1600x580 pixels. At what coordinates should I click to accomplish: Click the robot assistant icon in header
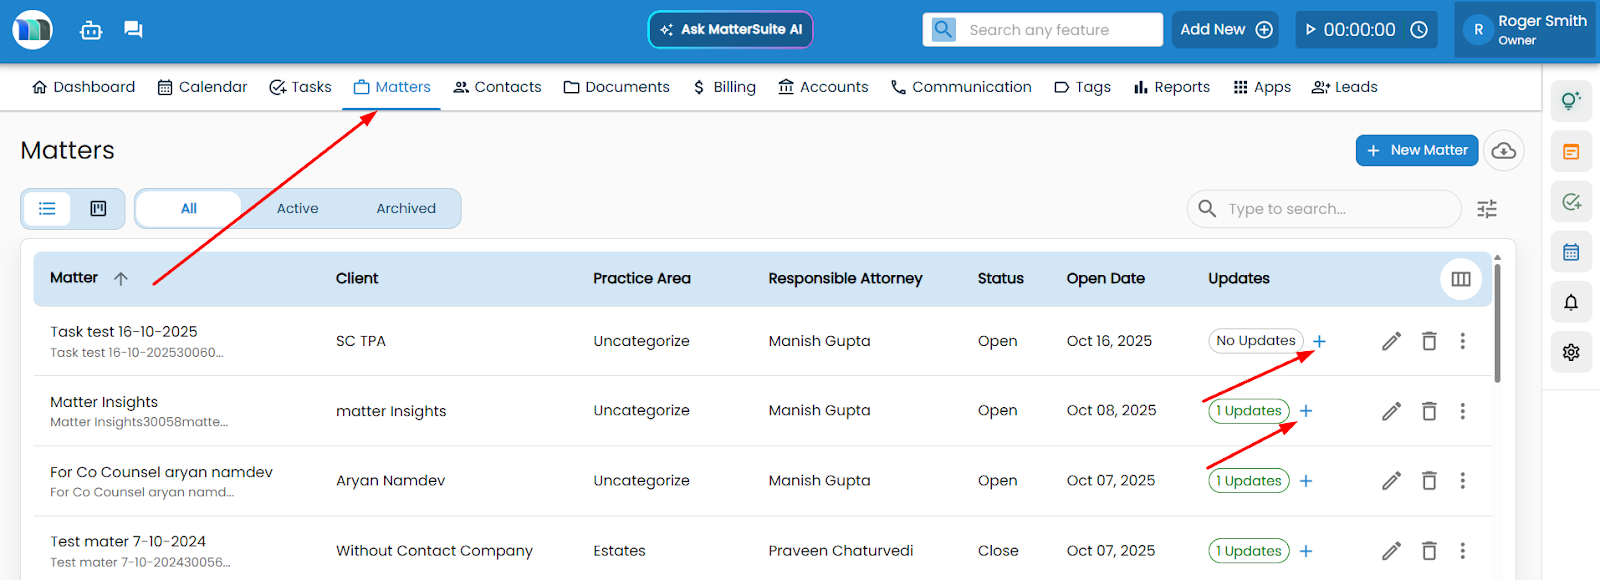point(91,30)
